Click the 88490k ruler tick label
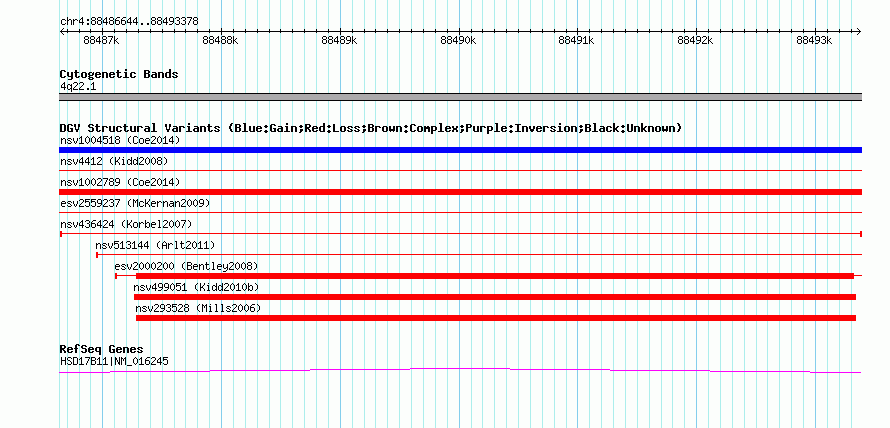 pyautogui.click(x=458, y=40)
